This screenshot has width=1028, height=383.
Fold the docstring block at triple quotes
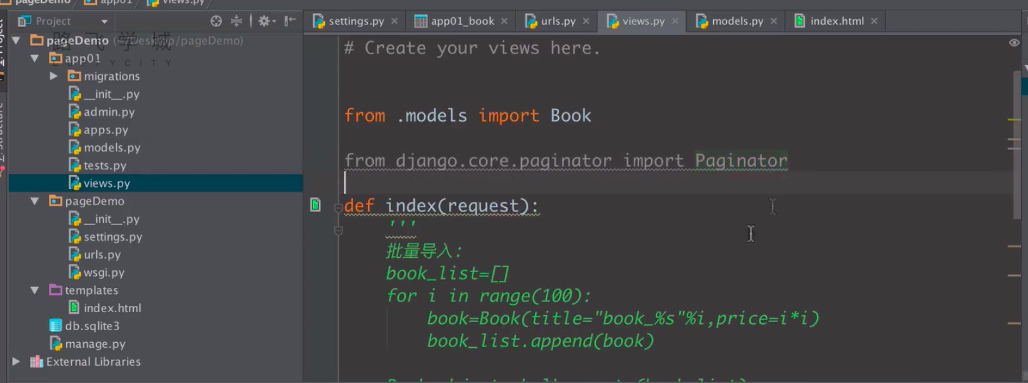click(338, 230)
